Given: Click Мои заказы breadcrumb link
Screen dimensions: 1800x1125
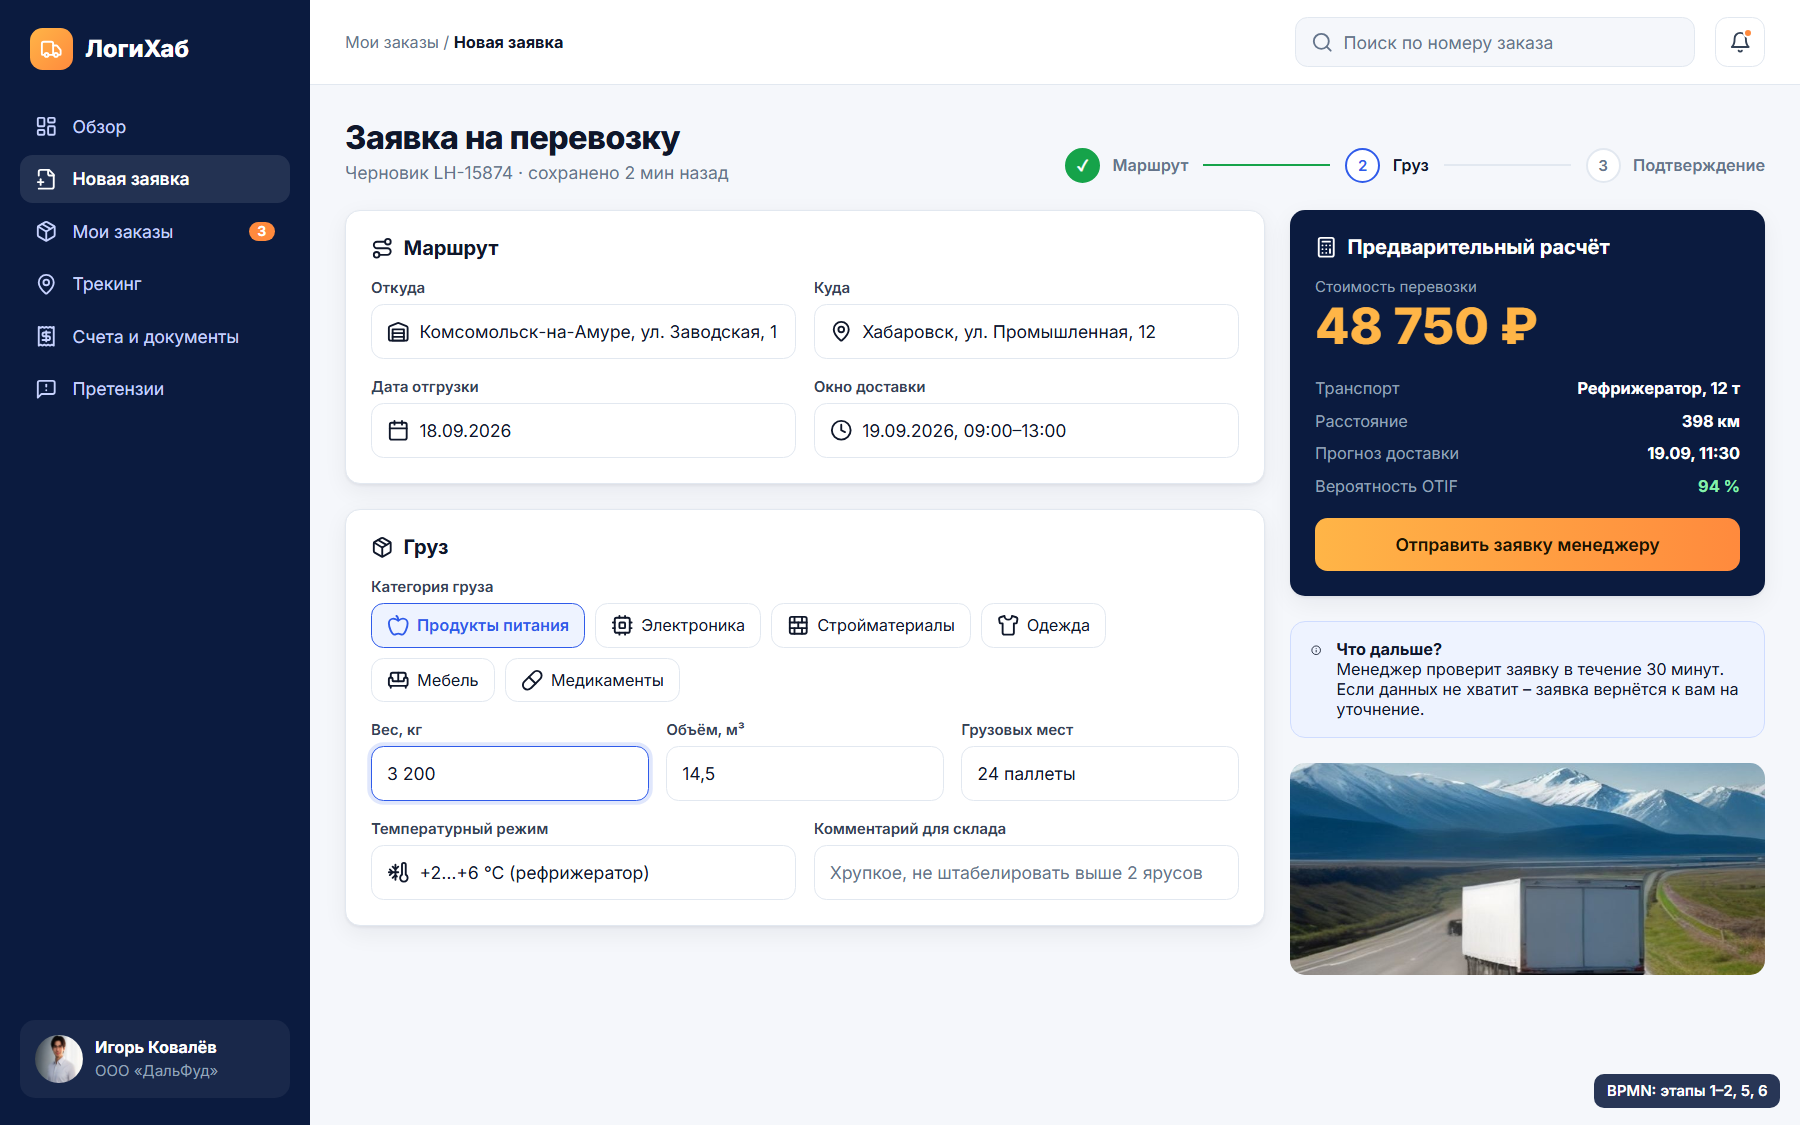Looking at the screenshot, I should tap(392, 42).
